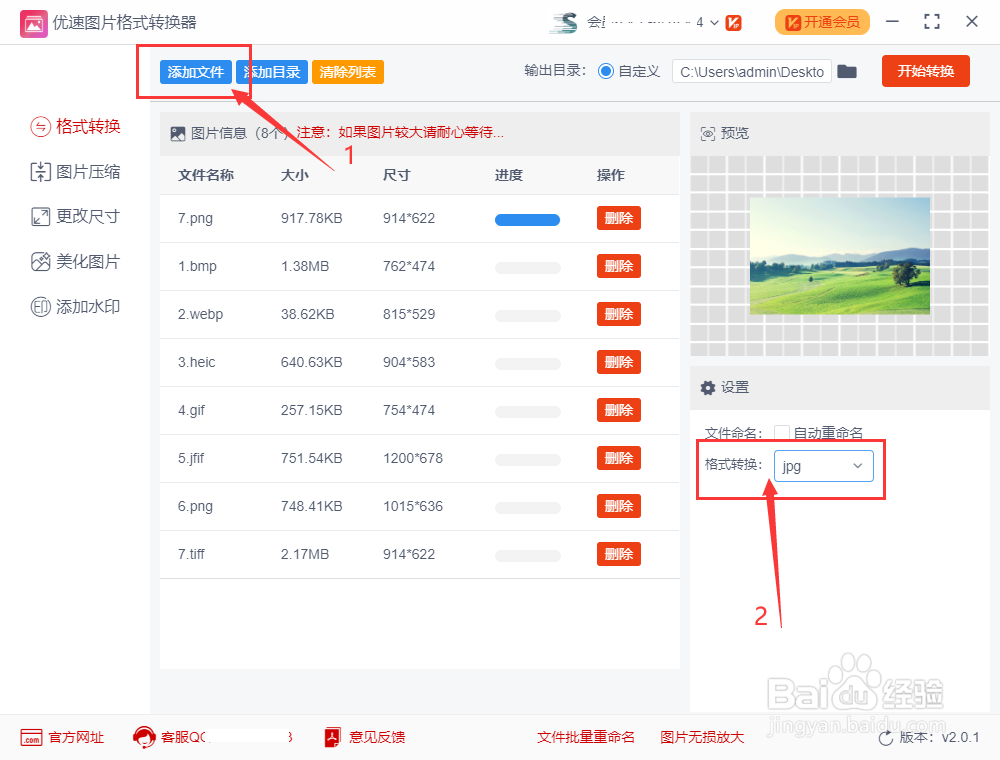Viewport: 1000px width, 760px height.
Task: Click the app logo icon in title bar
Action: point(33,24)
